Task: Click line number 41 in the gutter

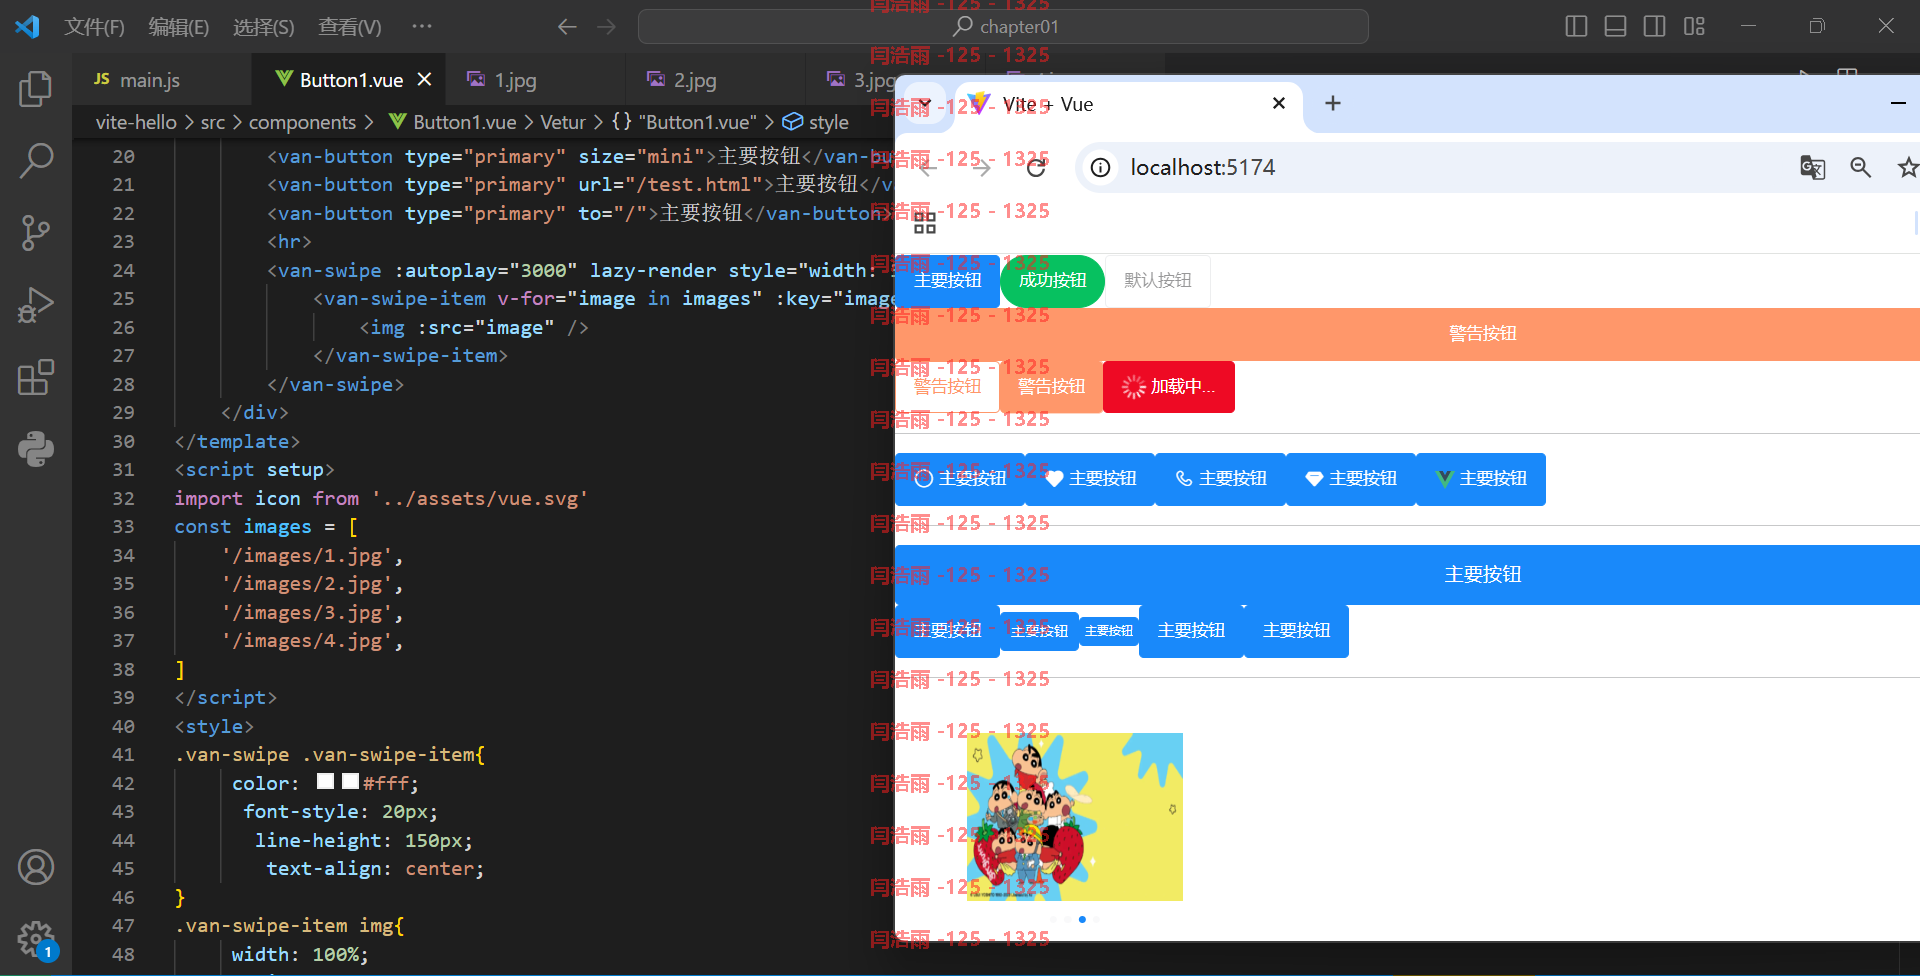Action: 123,755
